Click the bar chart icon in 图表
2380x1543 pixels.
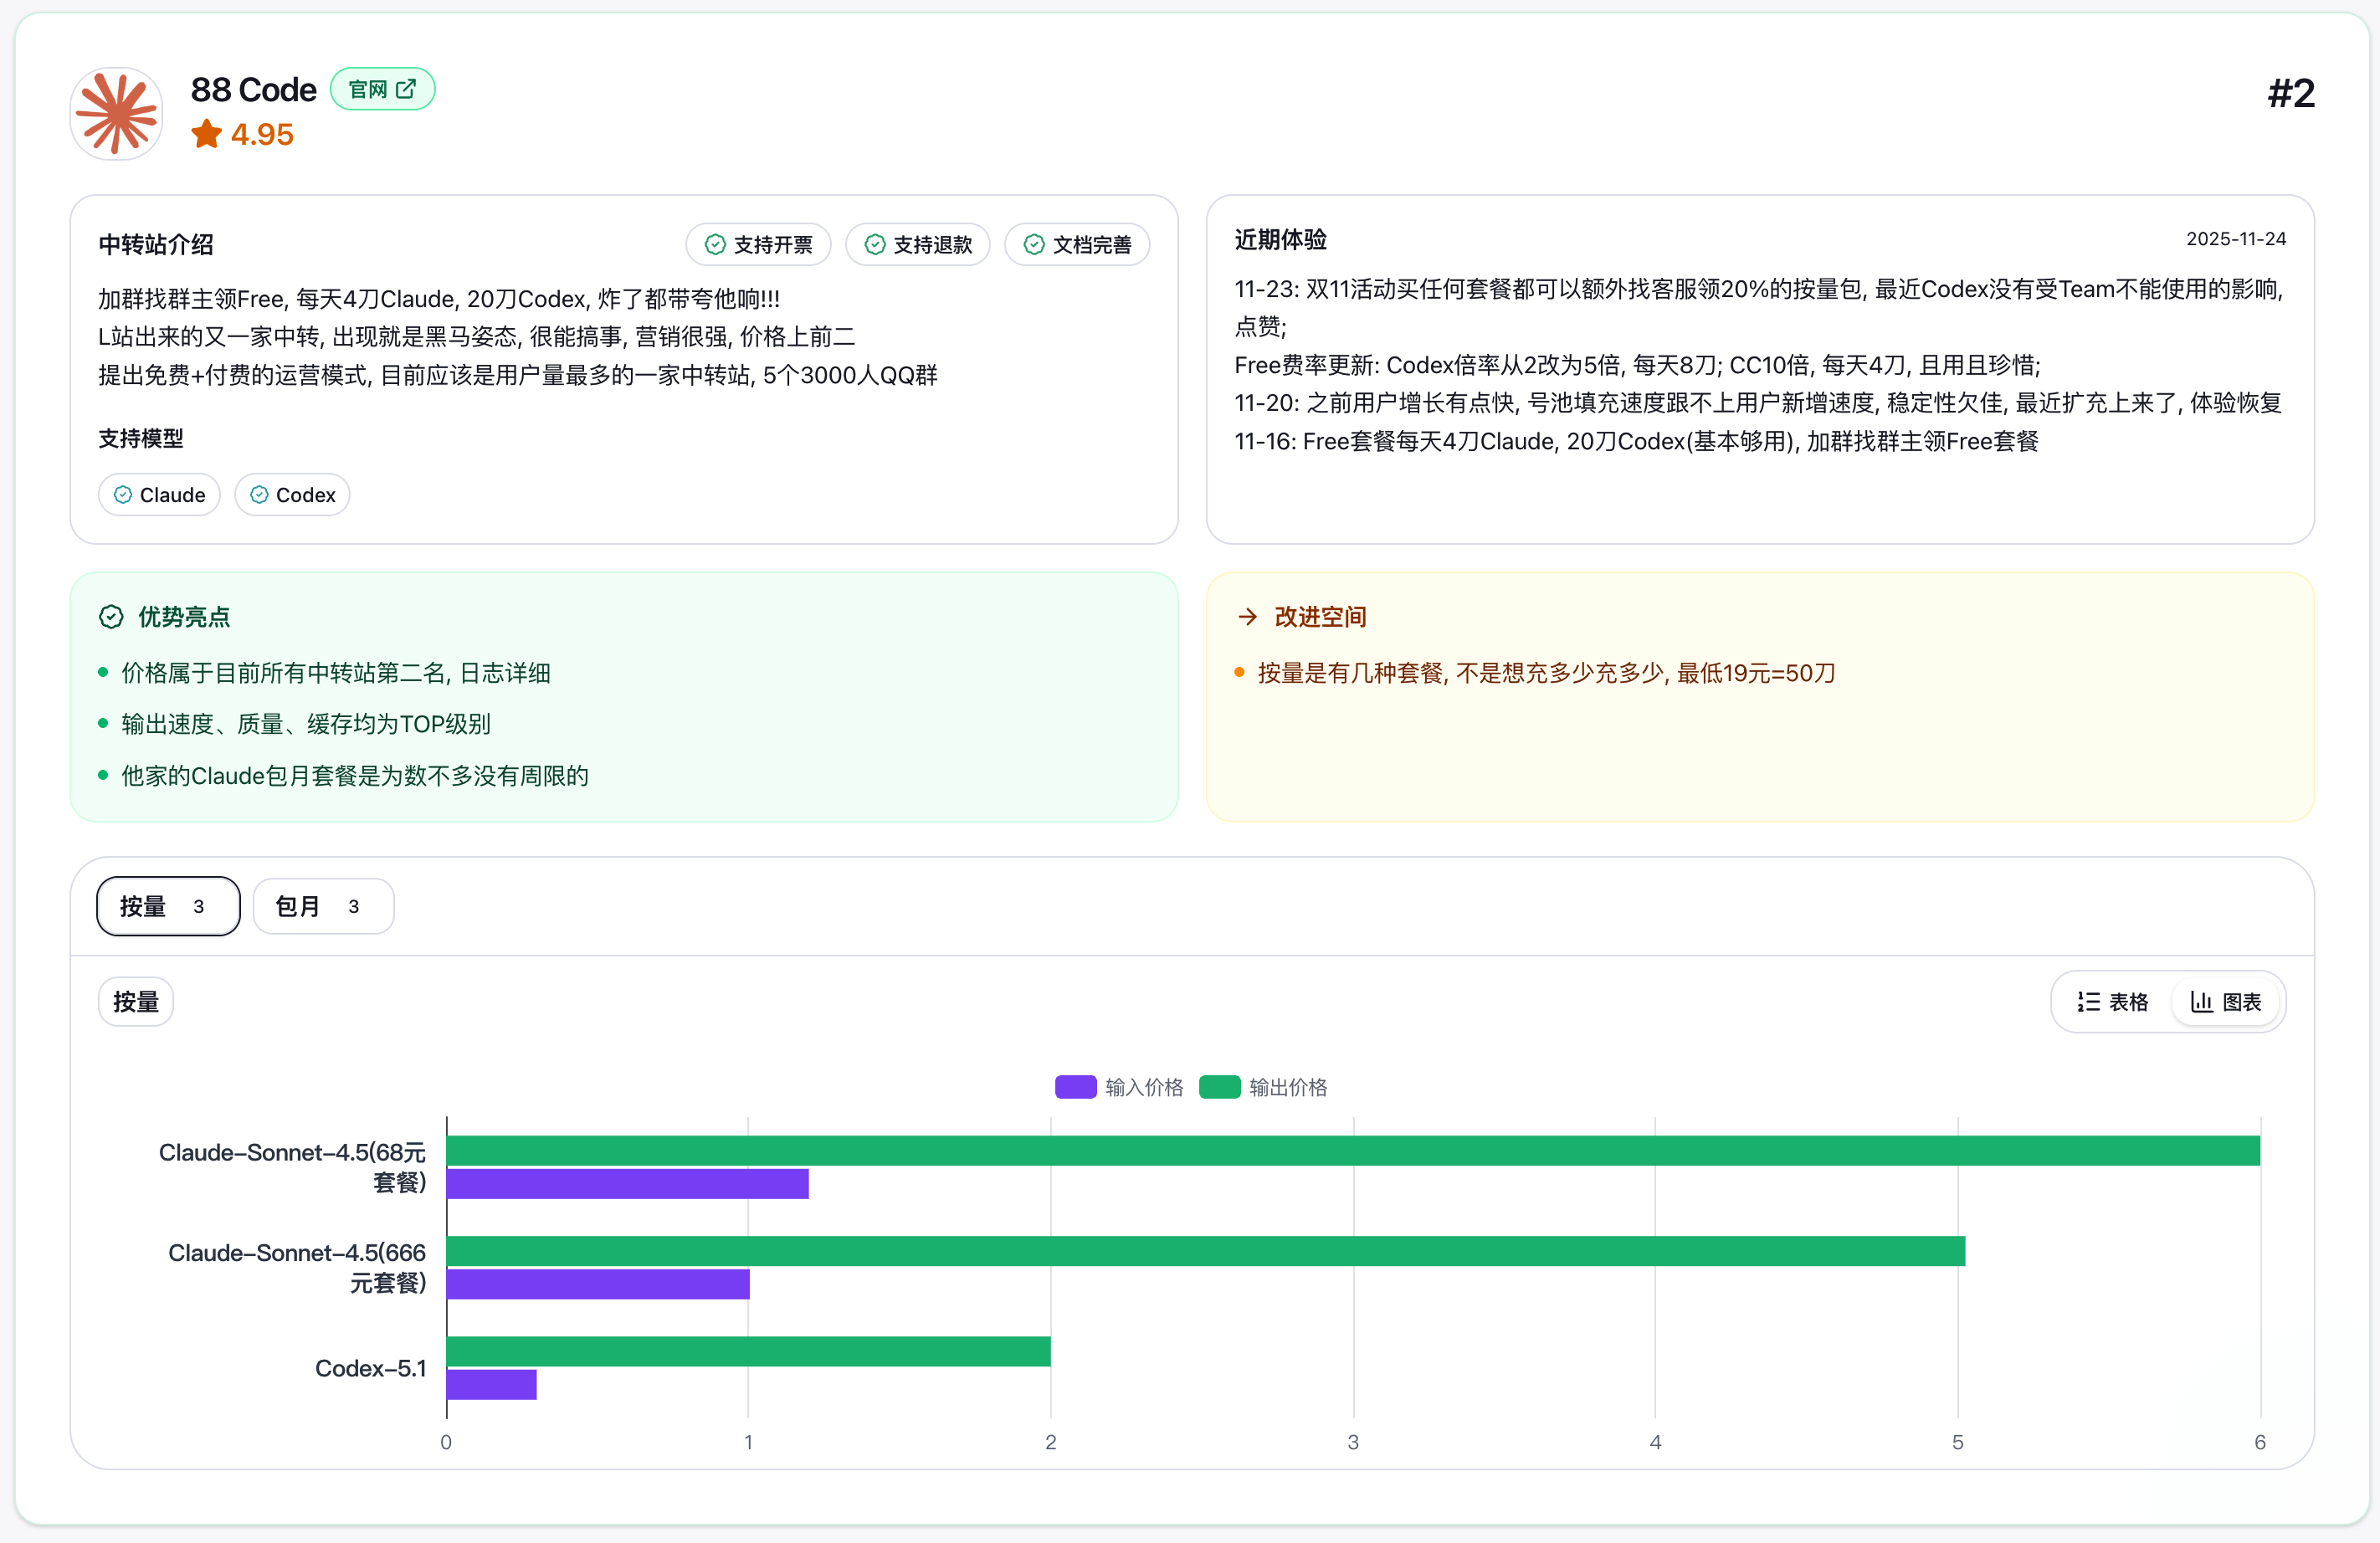pos(2201,1002)
